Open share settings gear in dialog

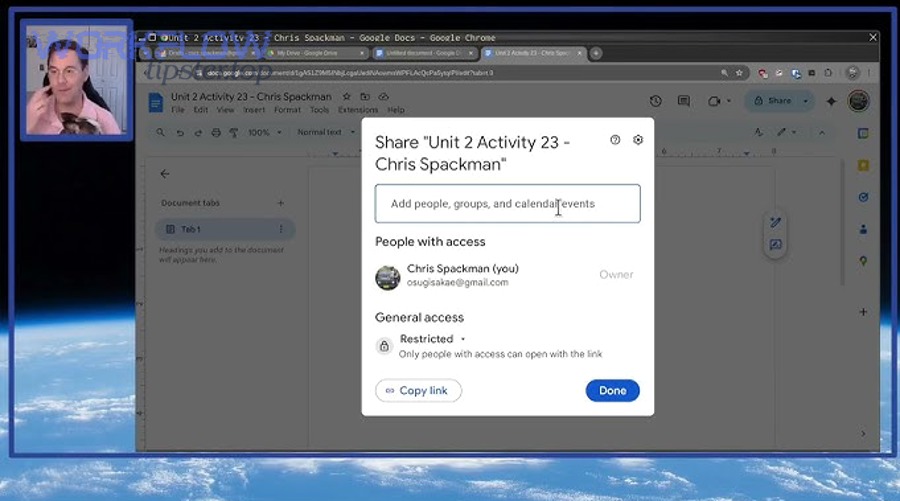[x=638, y=140]
